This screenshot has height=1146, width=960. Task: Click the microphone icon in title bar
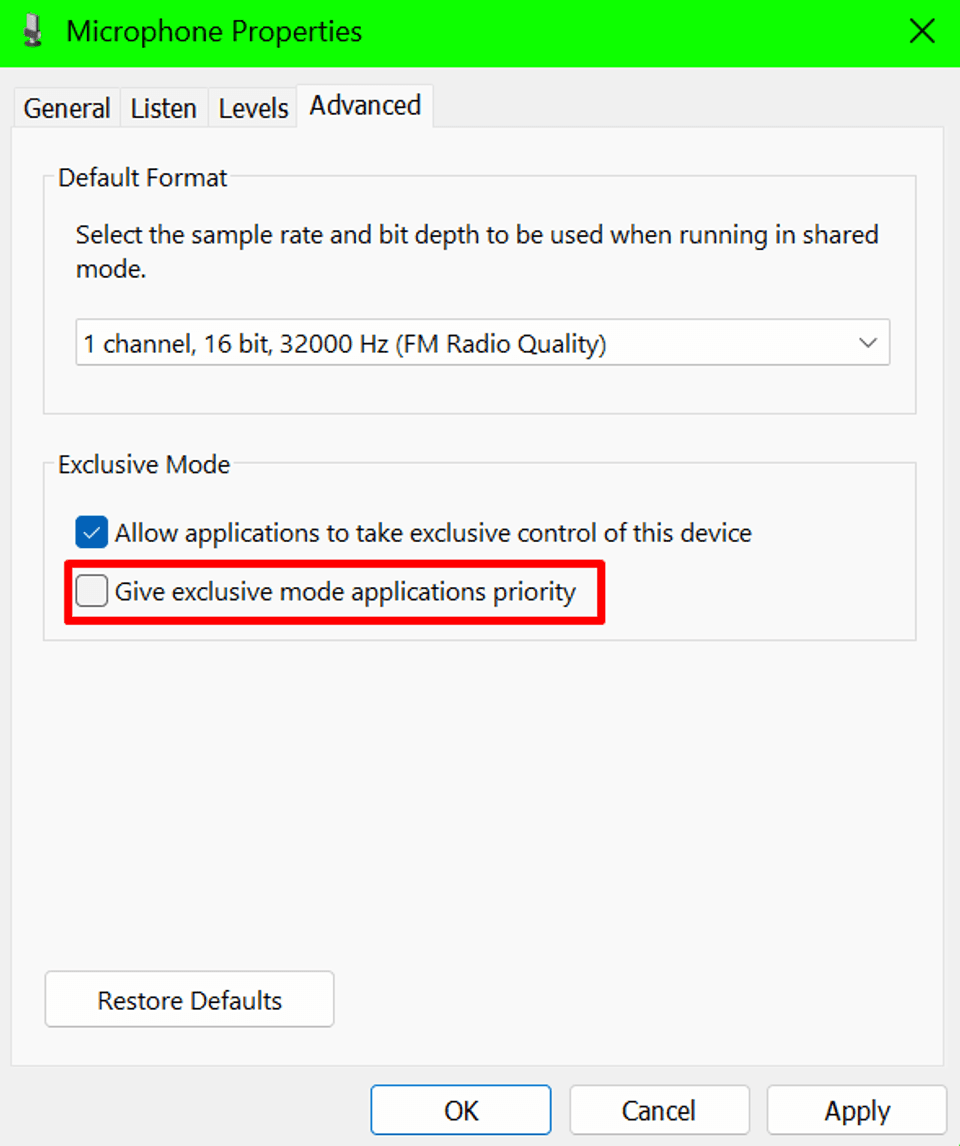click(32, 31)
